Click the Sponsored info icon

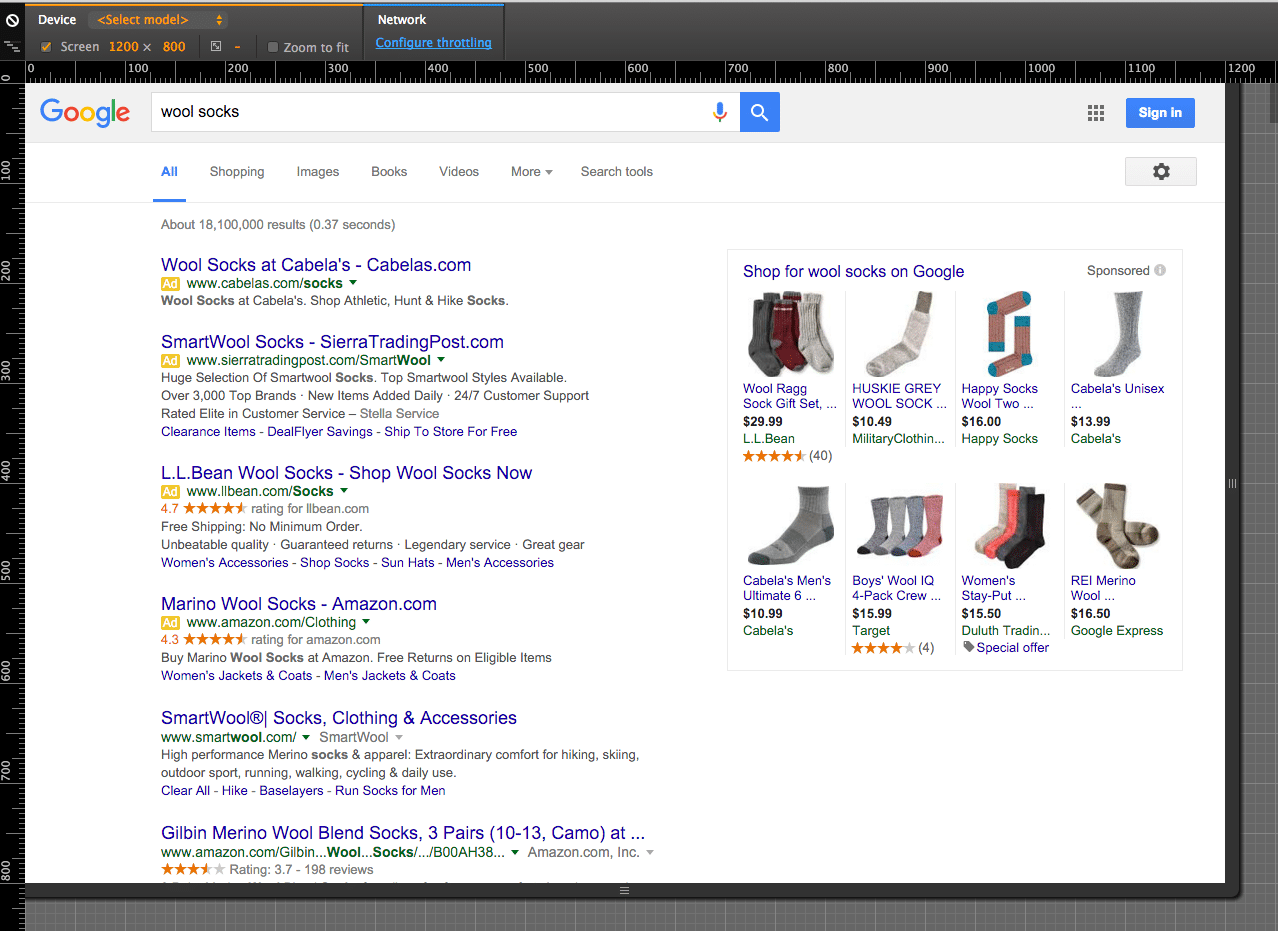coord(1160,270)
